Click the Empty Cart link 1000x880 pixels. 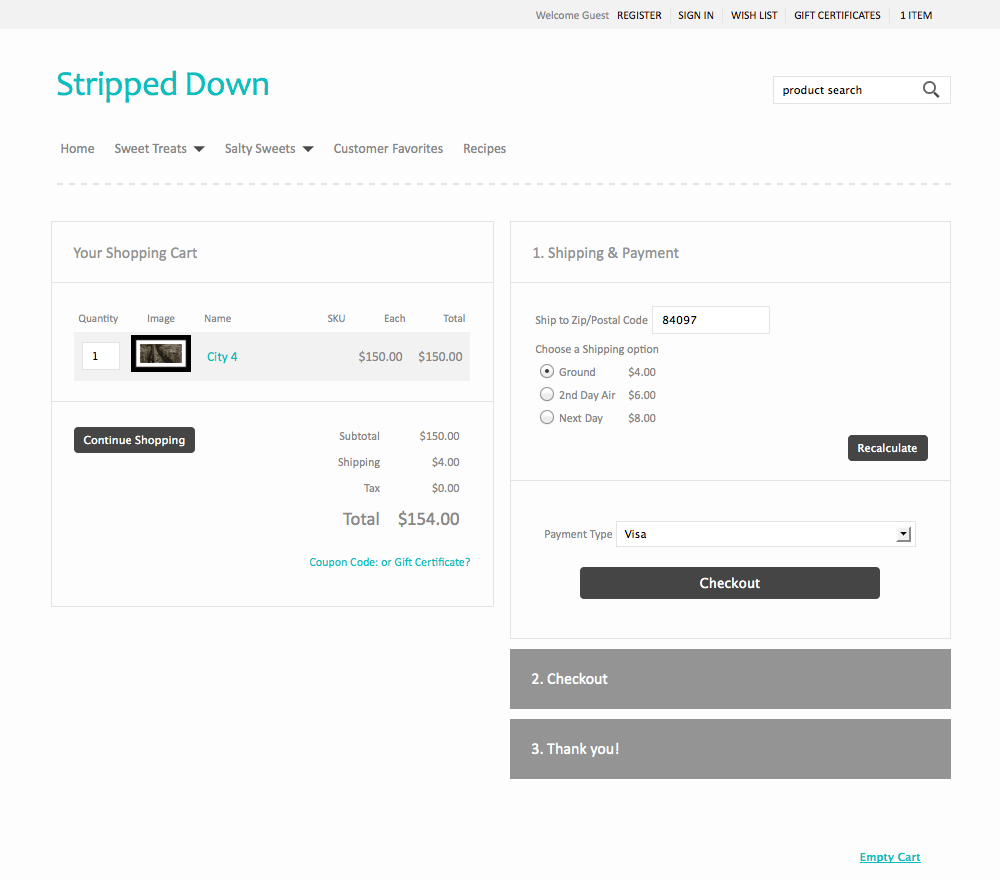(890, 857)
